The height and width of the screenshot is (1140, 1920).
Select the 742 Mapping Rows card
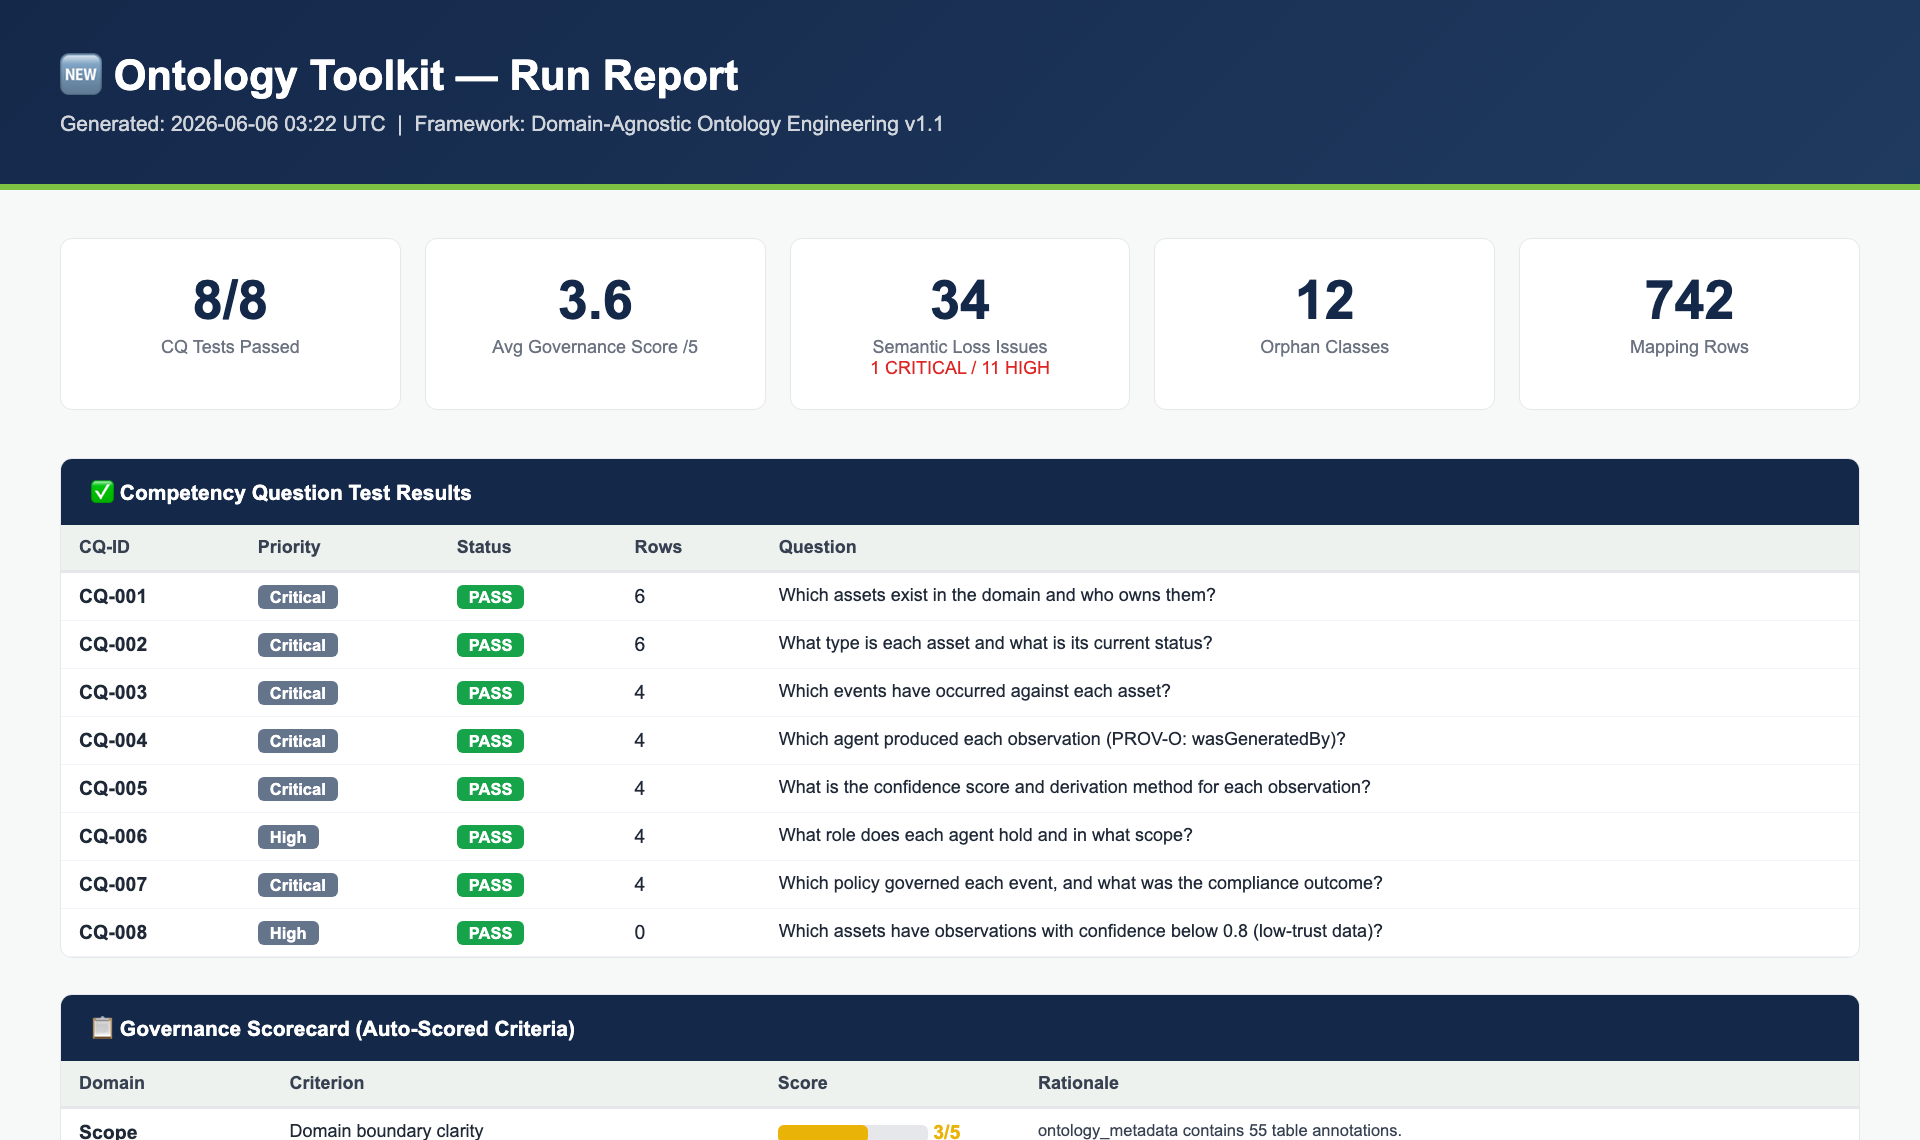(1689, 324)
